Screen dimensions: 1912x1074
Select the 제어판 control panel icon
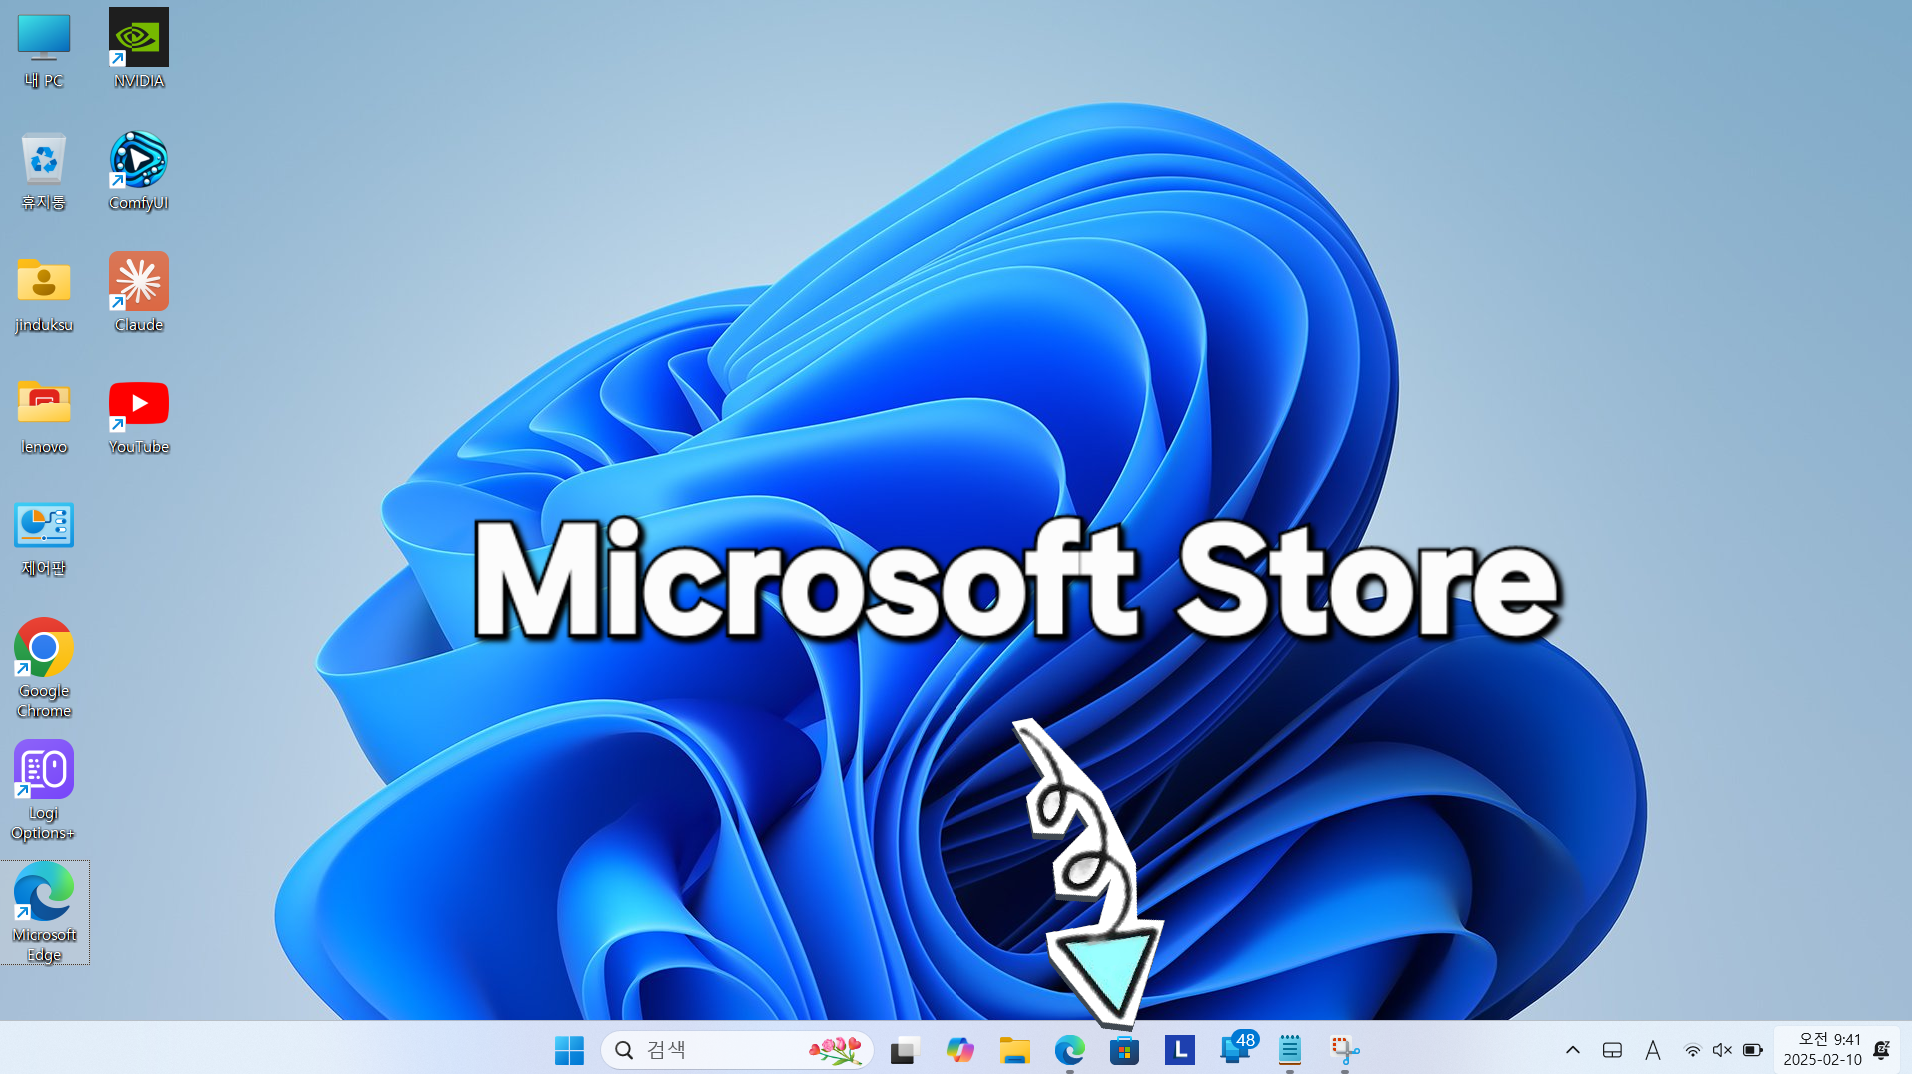(44, 538)
